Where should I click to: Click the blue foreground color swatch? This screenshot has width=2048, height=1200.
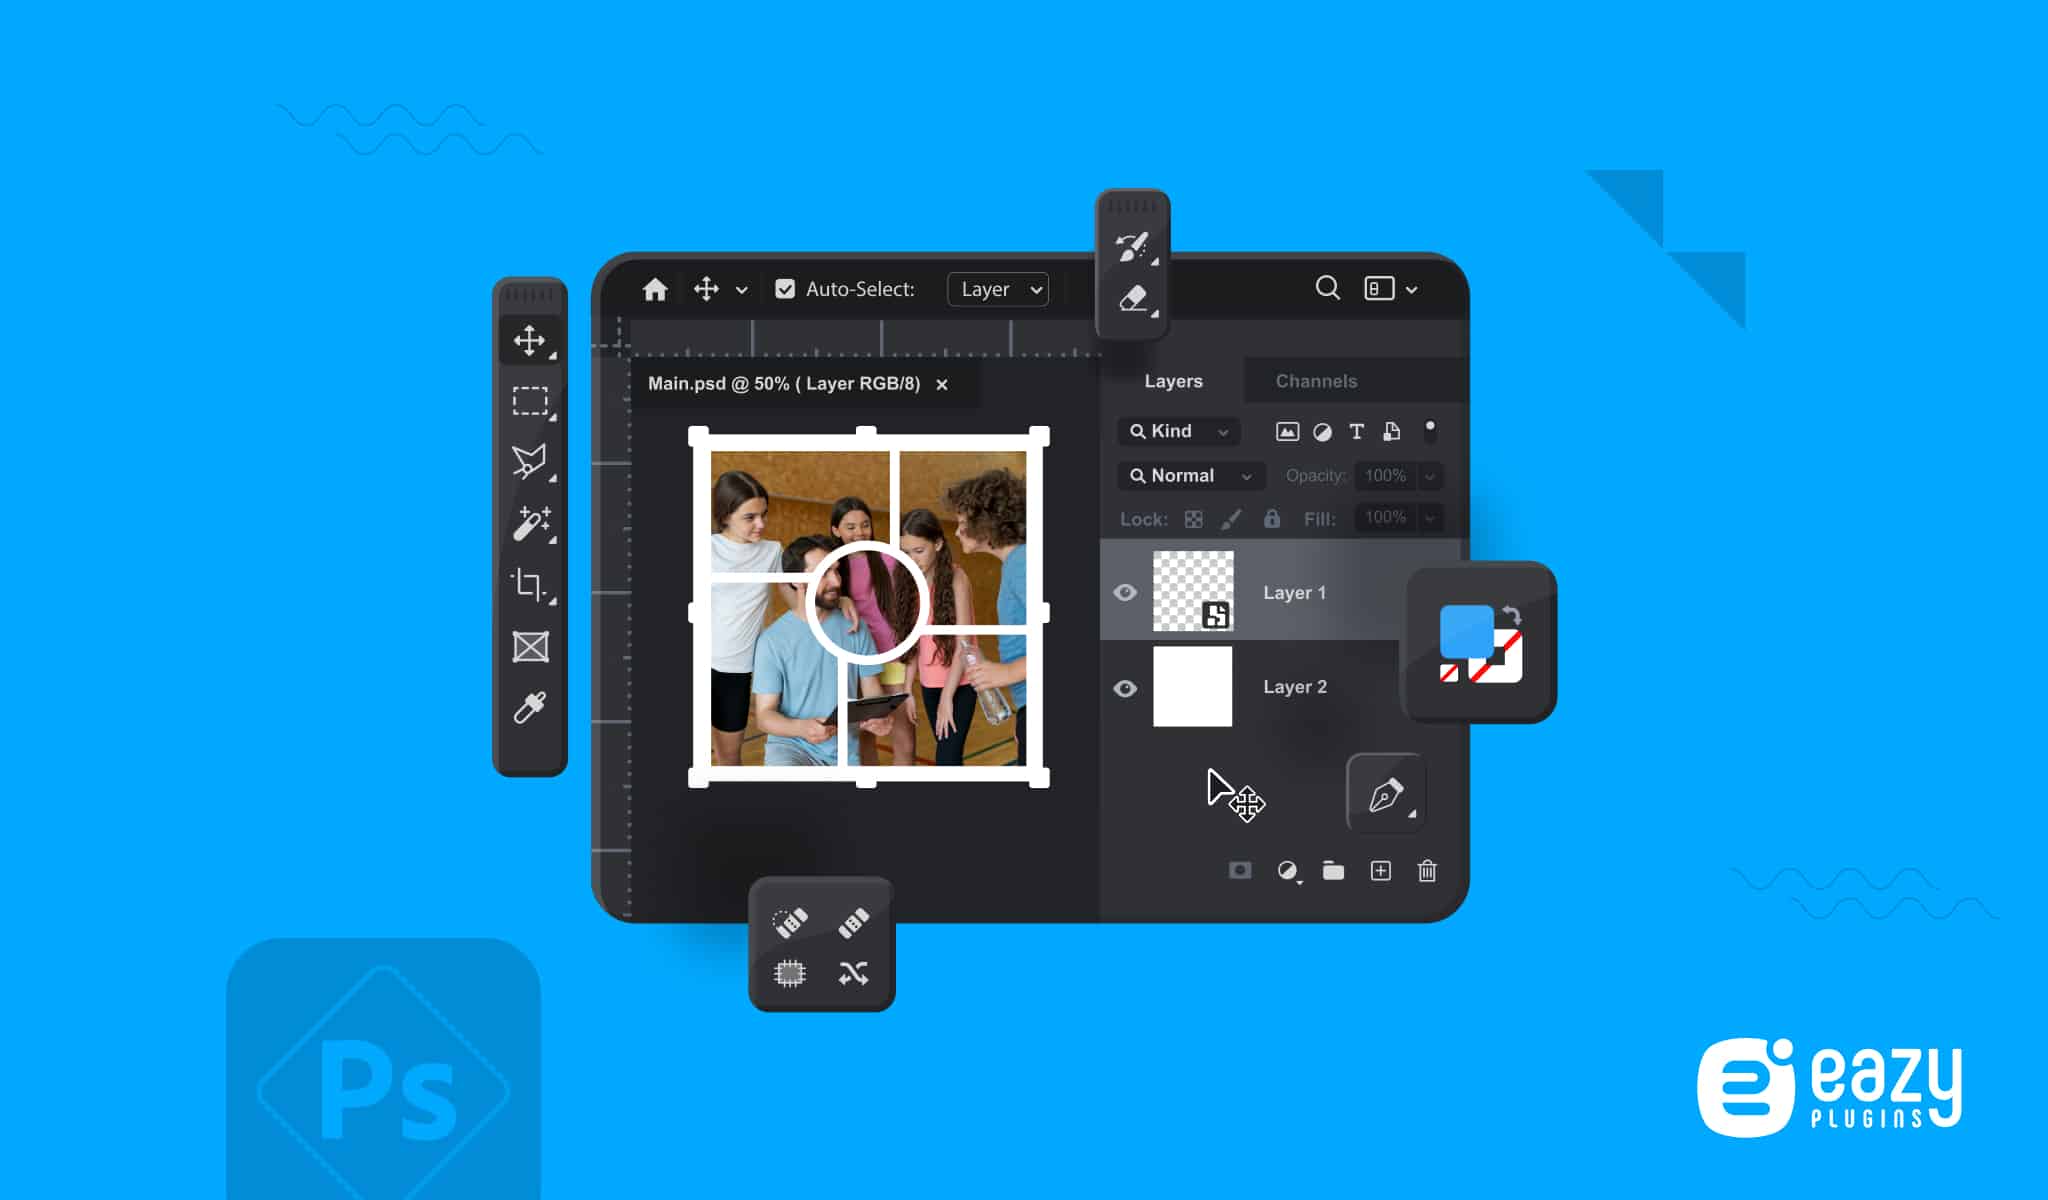pos(1465,630)
